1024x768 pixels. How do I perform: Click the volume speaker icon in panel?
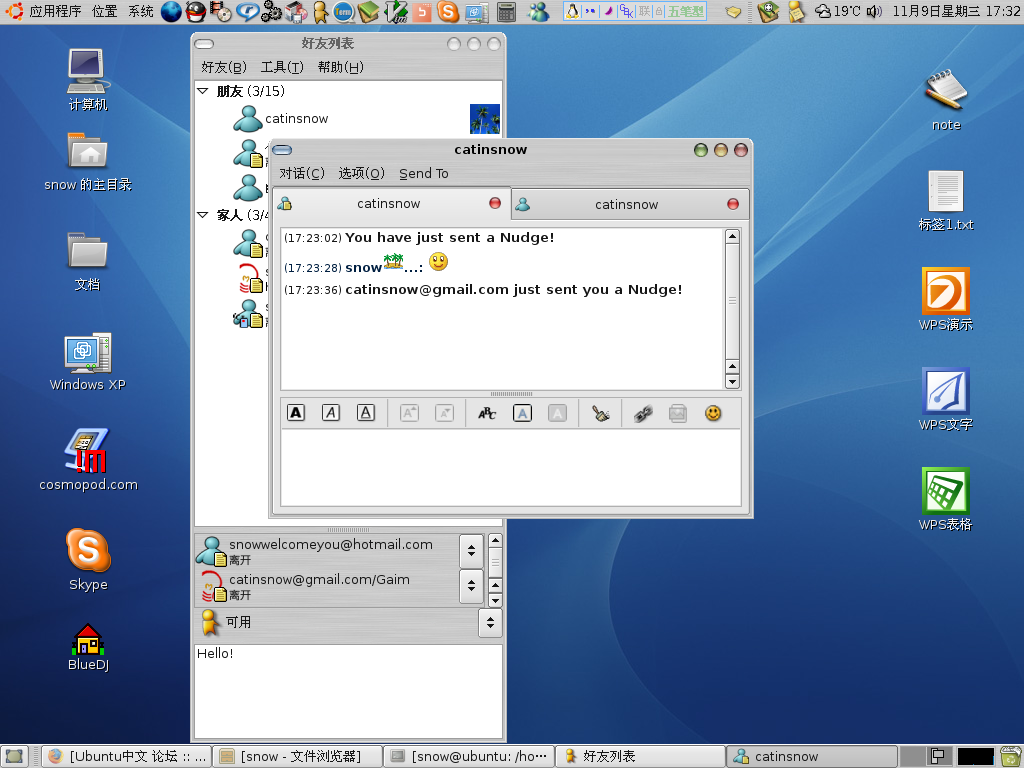[x=874, y=11]
